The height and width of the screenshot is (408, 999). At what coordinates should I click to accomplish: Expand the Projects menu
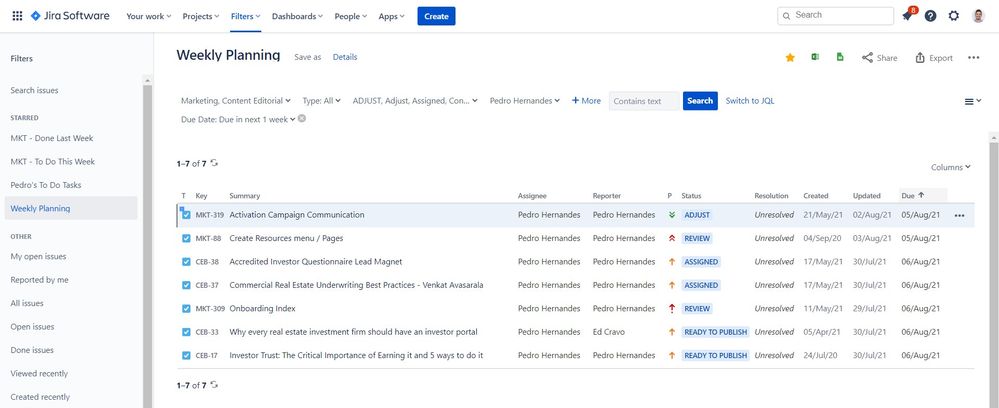click(201, 17)
